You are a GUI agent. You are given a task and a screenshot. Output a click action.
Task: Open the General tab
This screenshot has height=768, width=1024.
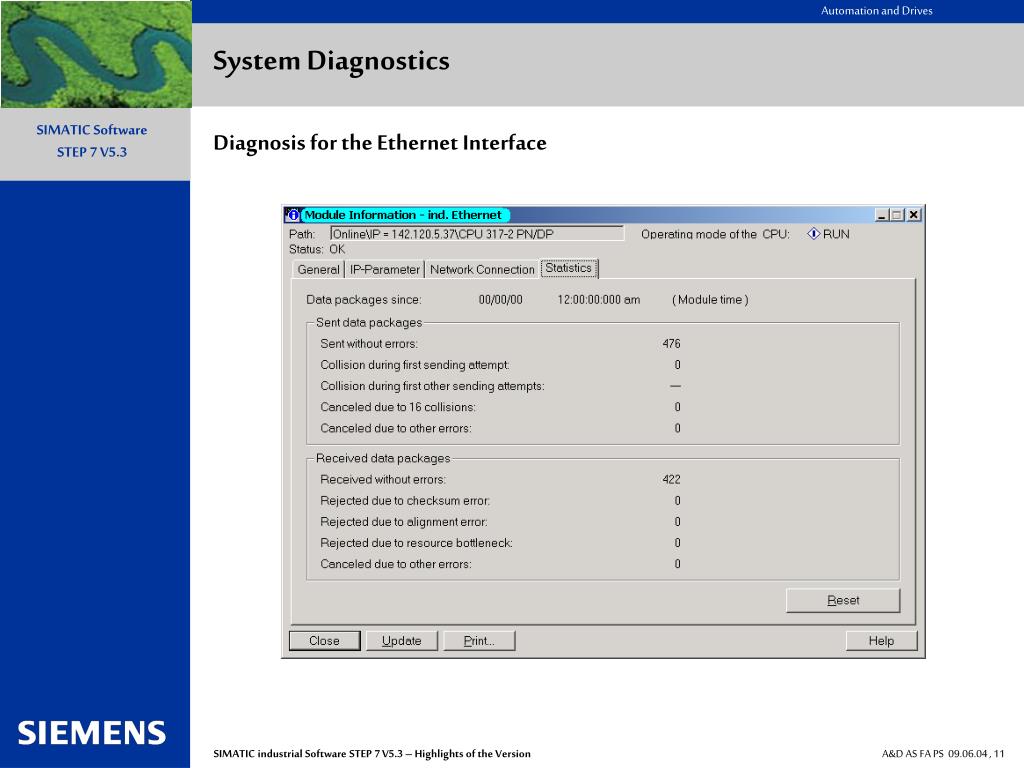pyautogui.click(x=318, y=269)
